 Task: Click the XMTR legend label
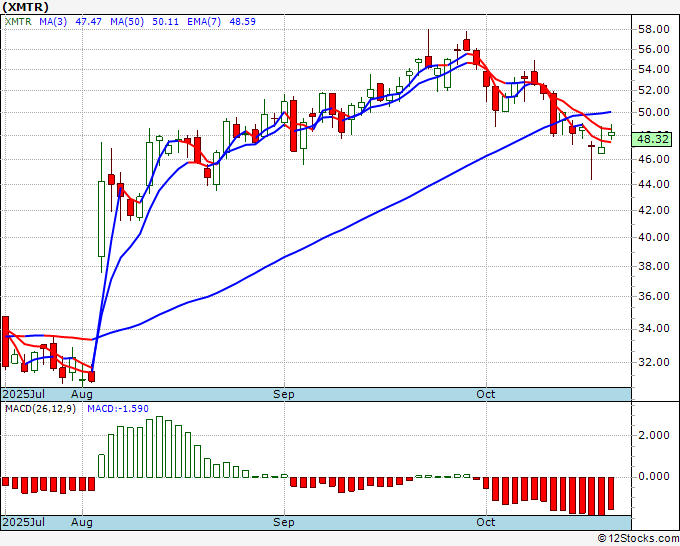pos(18,22)
